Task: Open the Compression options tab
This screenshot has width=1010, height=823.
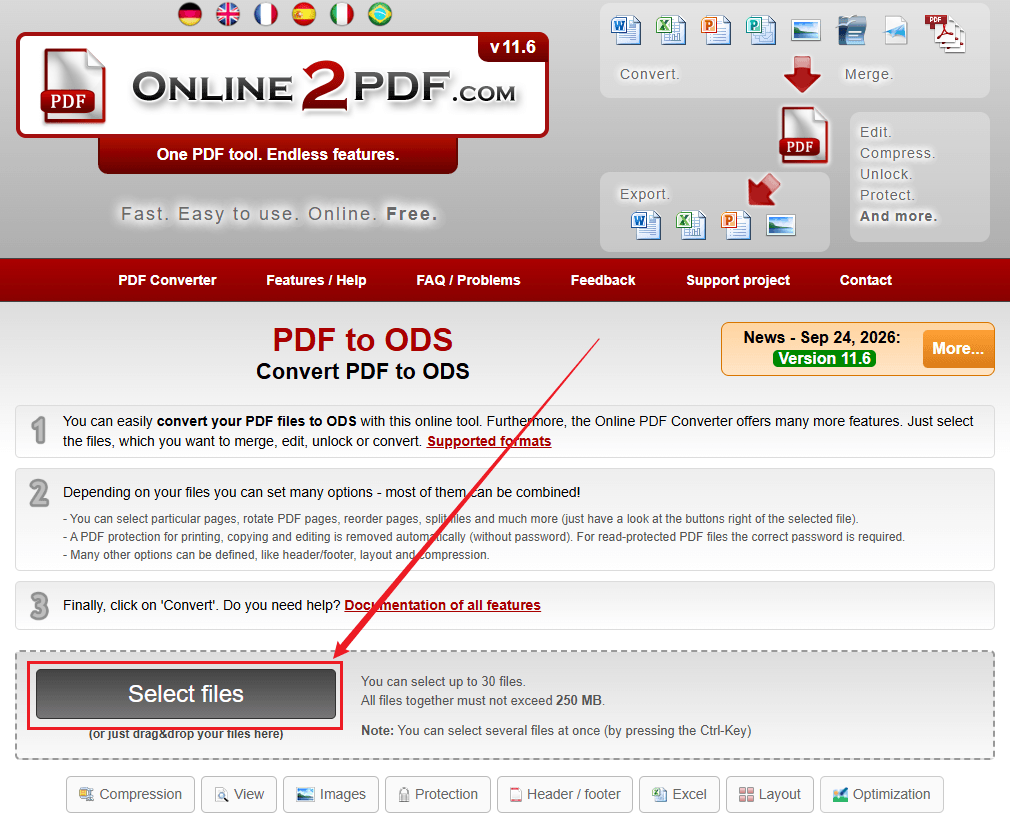Action: pos(131,794)
